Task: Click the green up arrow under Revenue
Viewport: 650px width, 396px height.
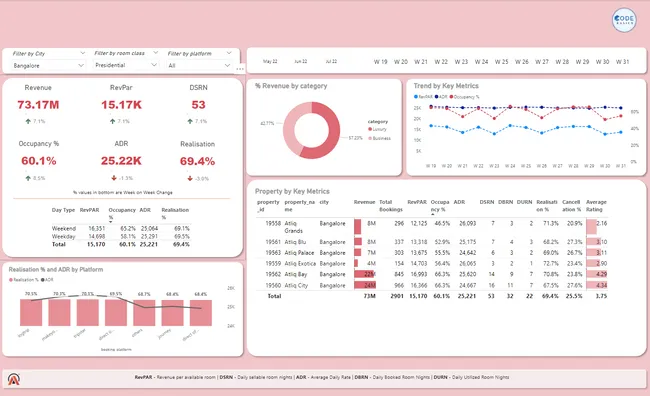Action: (x=28, y=121)
